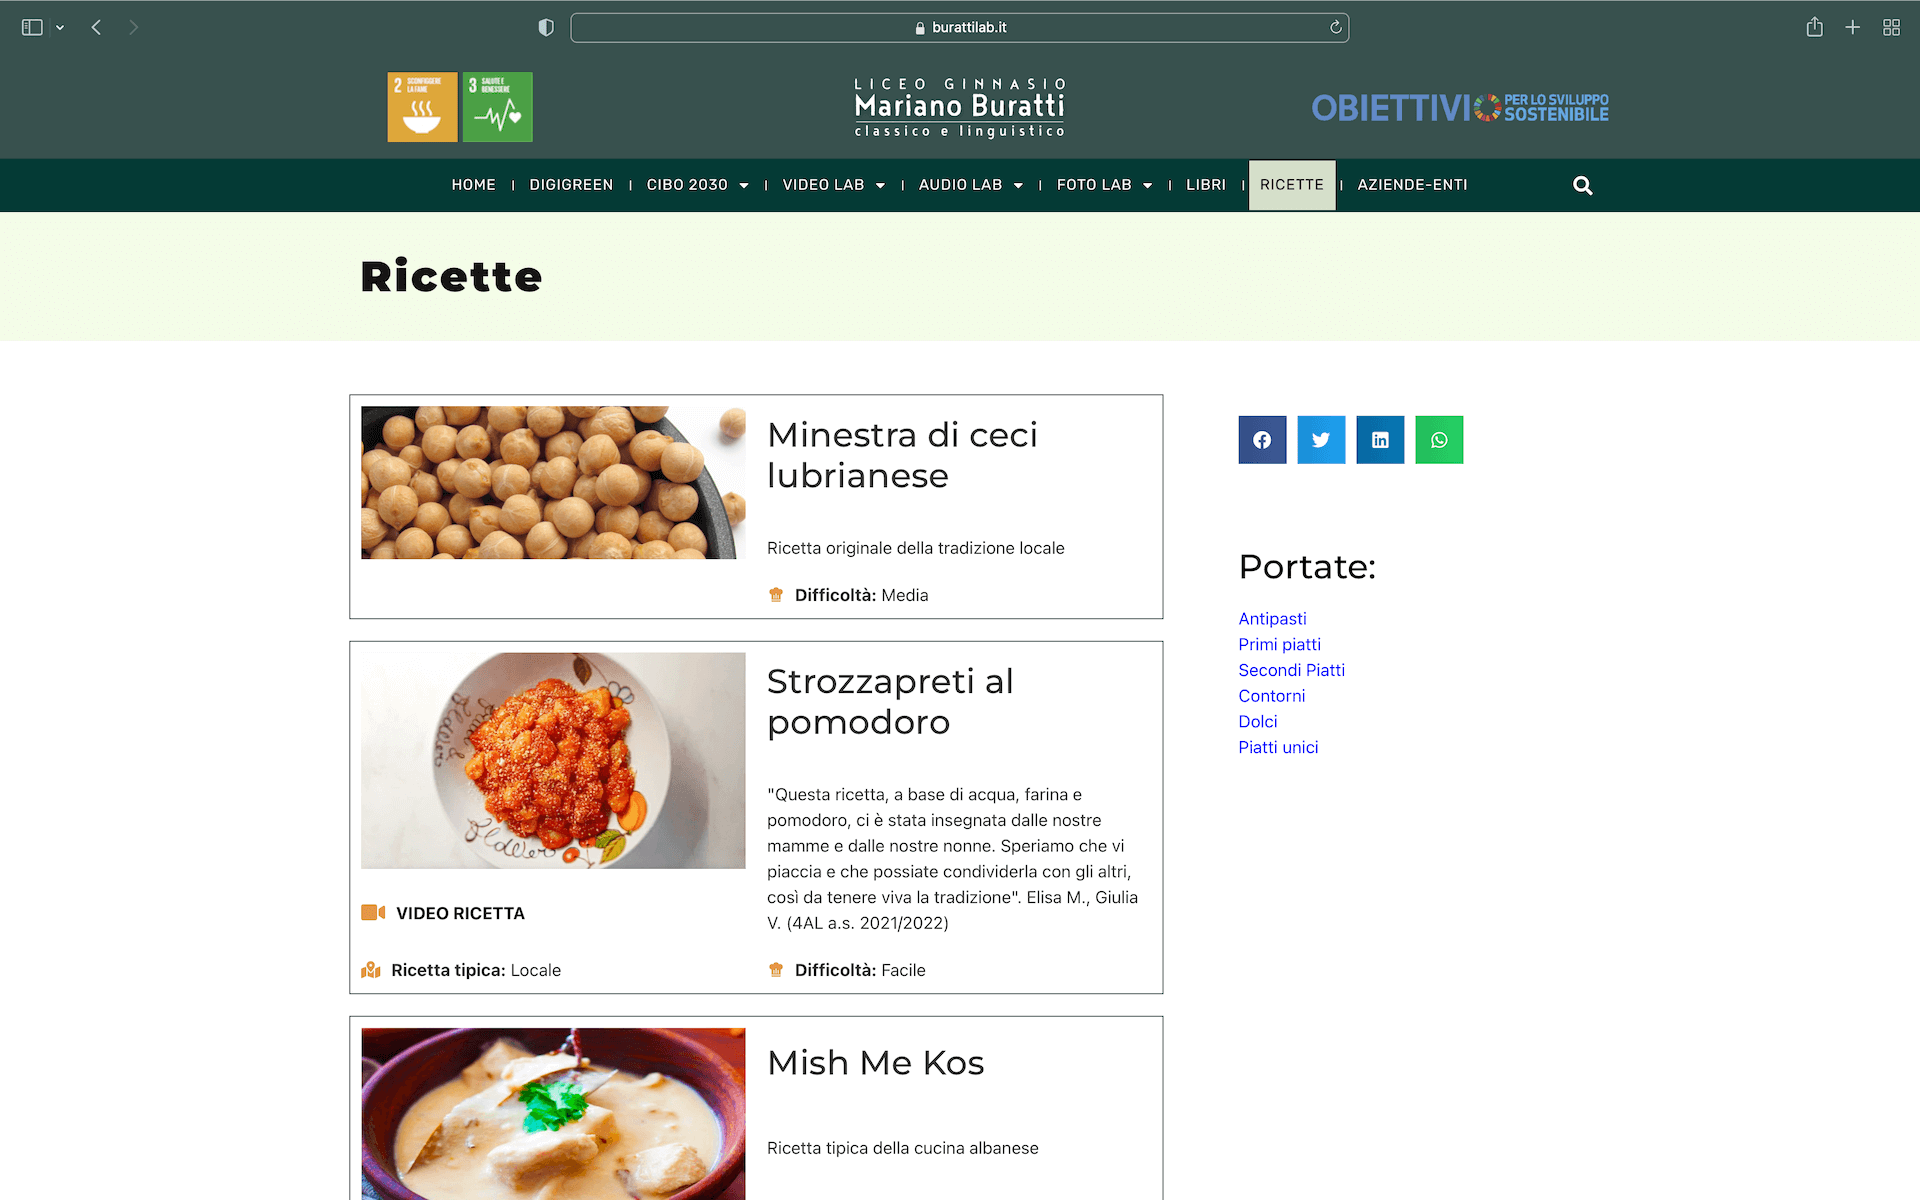Toggle the Safari sidebar
Viewport: 1920px width, 1200px height.
point(32,27)
